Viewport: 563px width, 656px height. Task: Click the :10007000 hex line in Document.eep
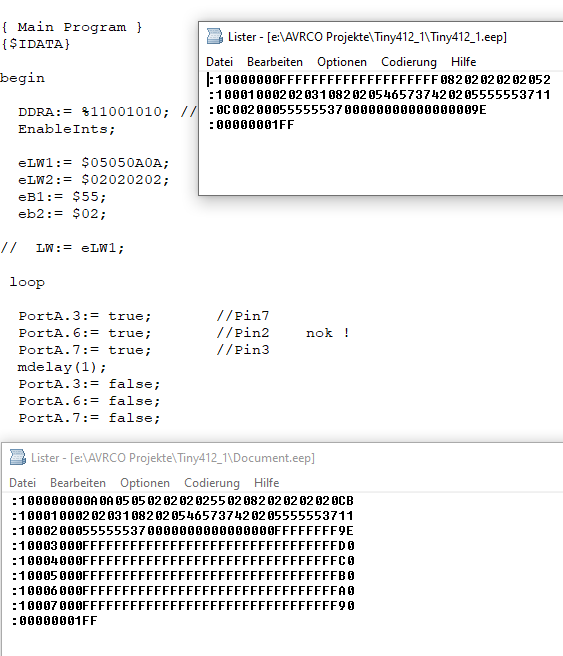pos(183,605)
